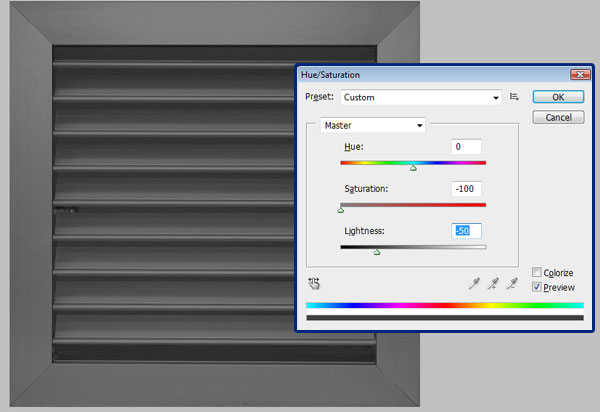The height and width of the screenshot is (412, 600).
Task: Click the Saturation slider handle
Action: coord(341,210)
